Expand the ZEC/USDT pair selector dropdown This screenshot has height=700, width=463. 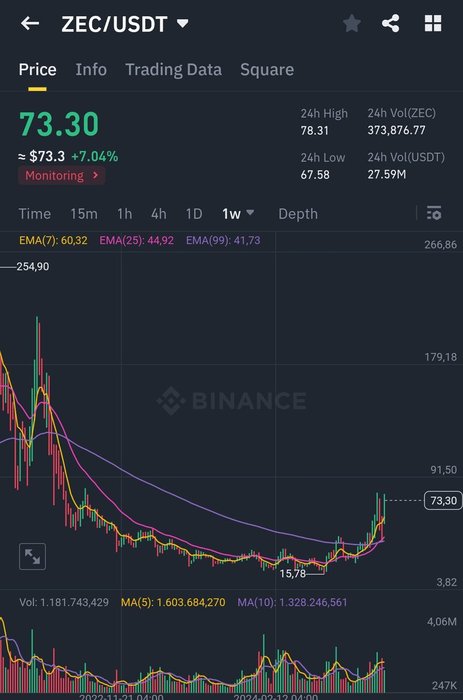183,23
